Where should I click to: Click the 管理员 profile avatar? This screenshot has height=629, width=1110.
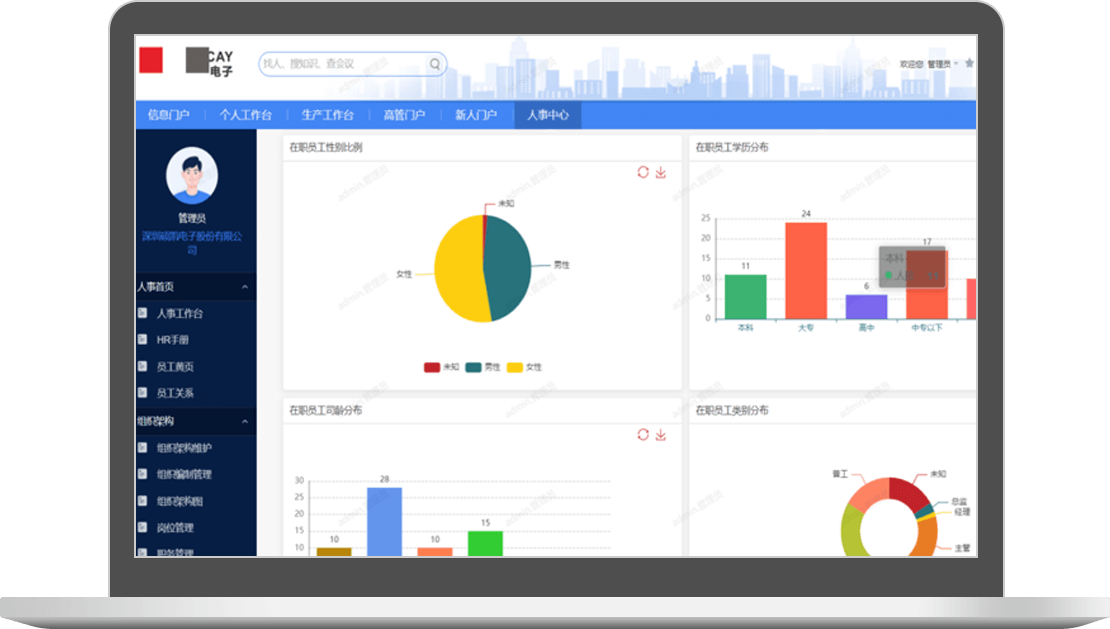coord(191,176)
